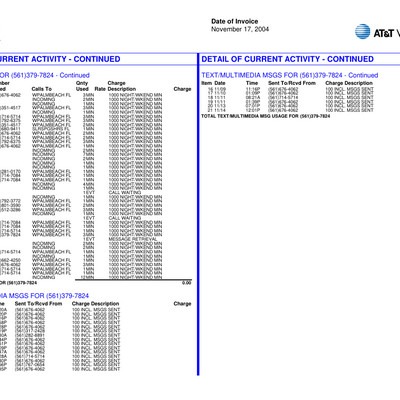Select '100 INCL. MSGS SENT' in item 21 row
Viewport: 400px width, 400px height.
click(x=349, y=110)
